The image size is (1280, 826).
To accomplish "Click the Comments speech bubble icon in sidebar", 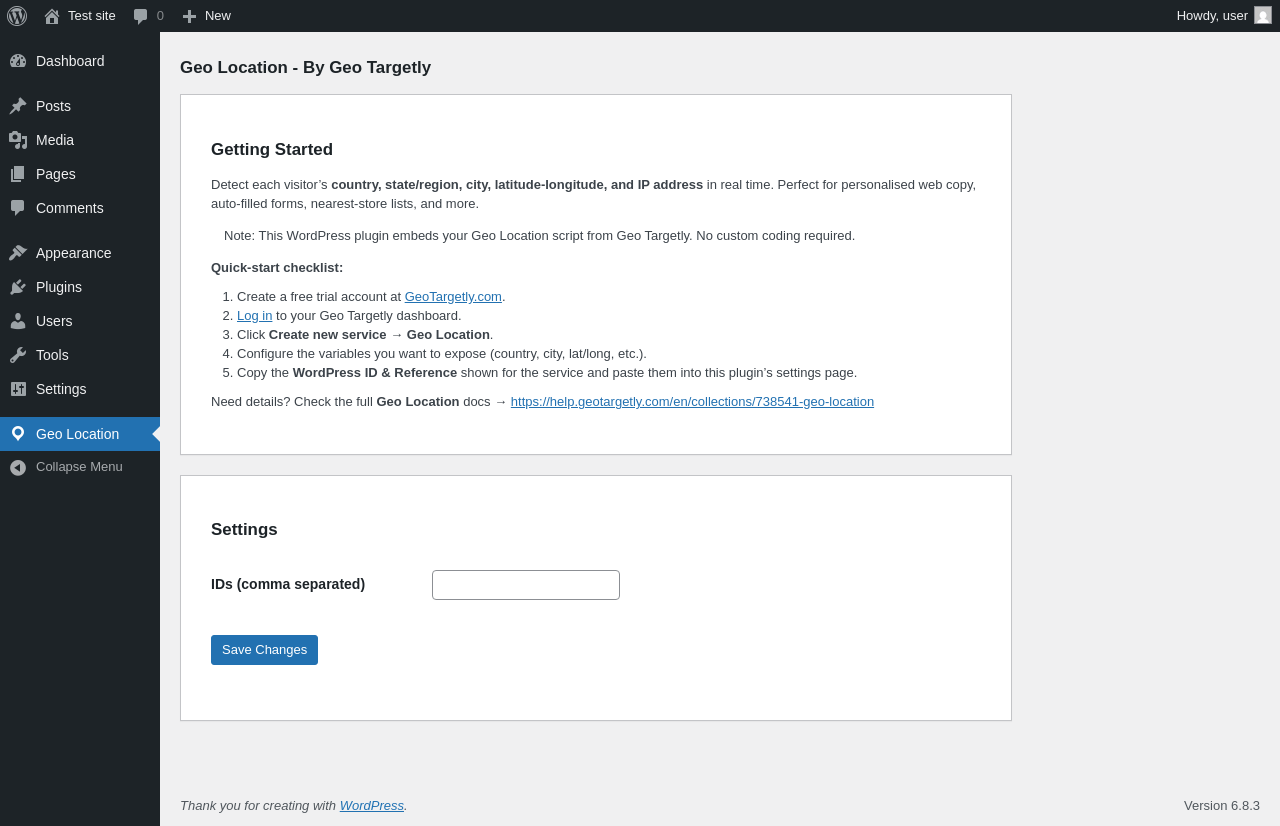I will coord(18,208).
